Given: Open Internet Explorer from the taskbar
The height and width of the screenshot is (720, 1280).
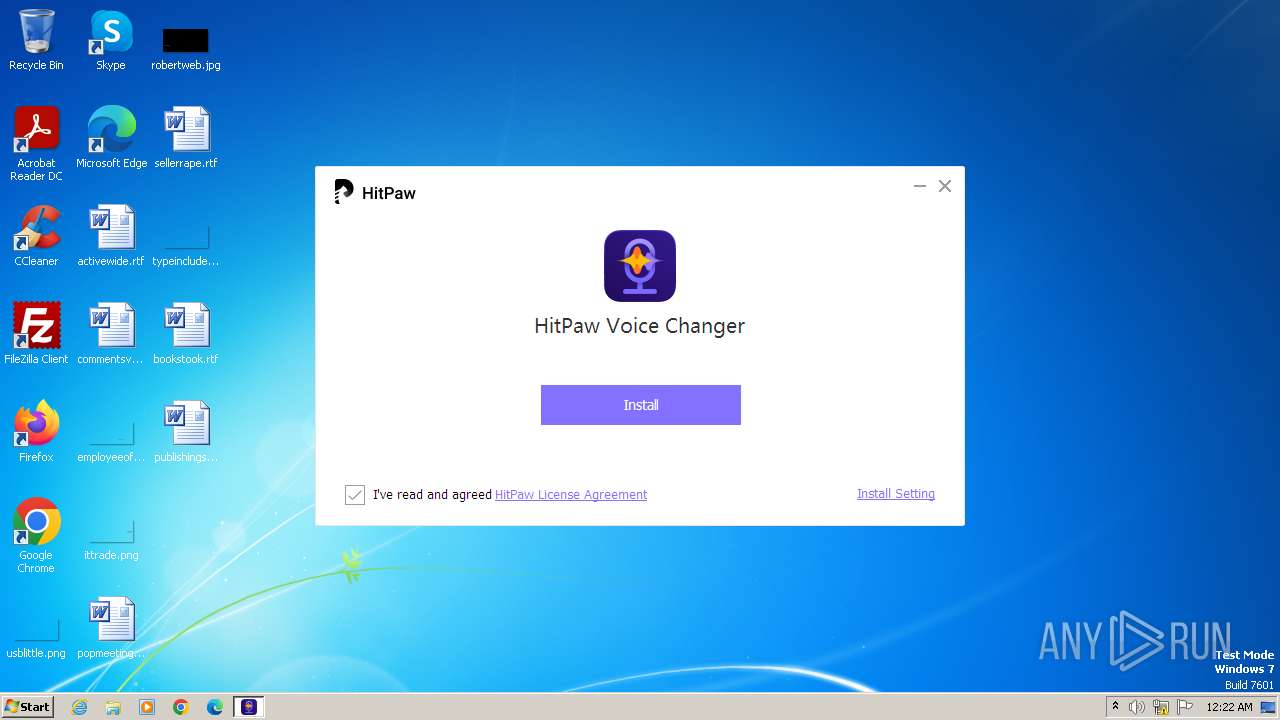Looking at the screenshot, I should (79, 707).
